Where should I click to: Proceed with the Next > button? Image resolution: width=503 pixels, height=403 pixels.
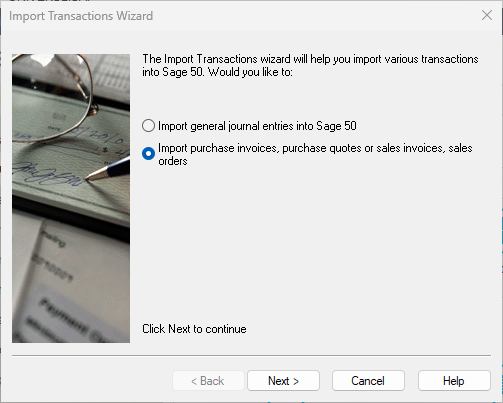click(283, 381)
